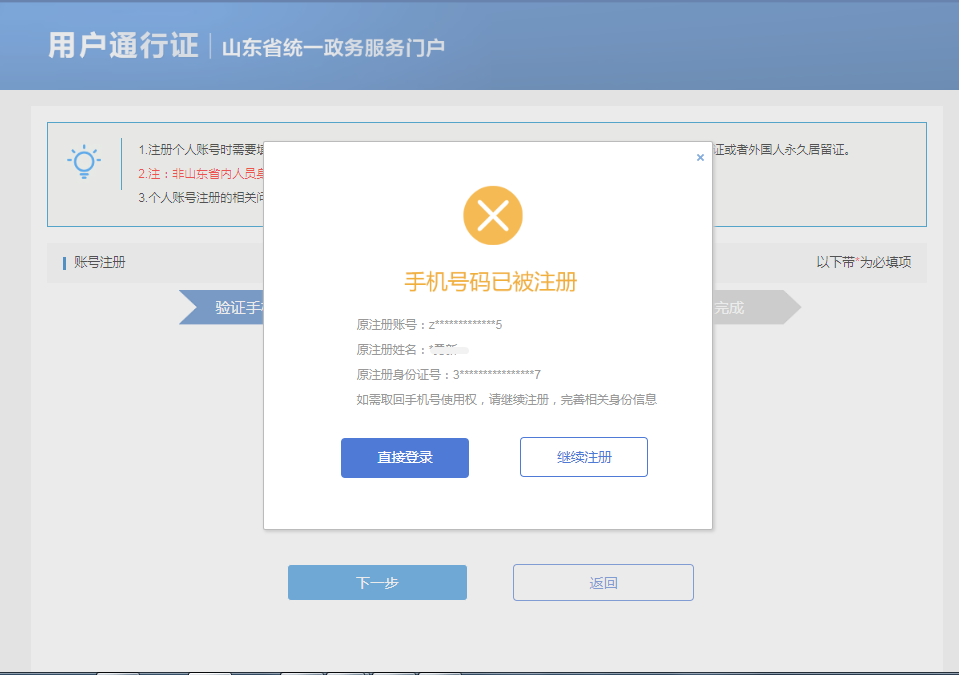The width and height of the screenshot is (959, 675).
Task: Click the 直接登录 button
Action: click(x=404, y=457)
